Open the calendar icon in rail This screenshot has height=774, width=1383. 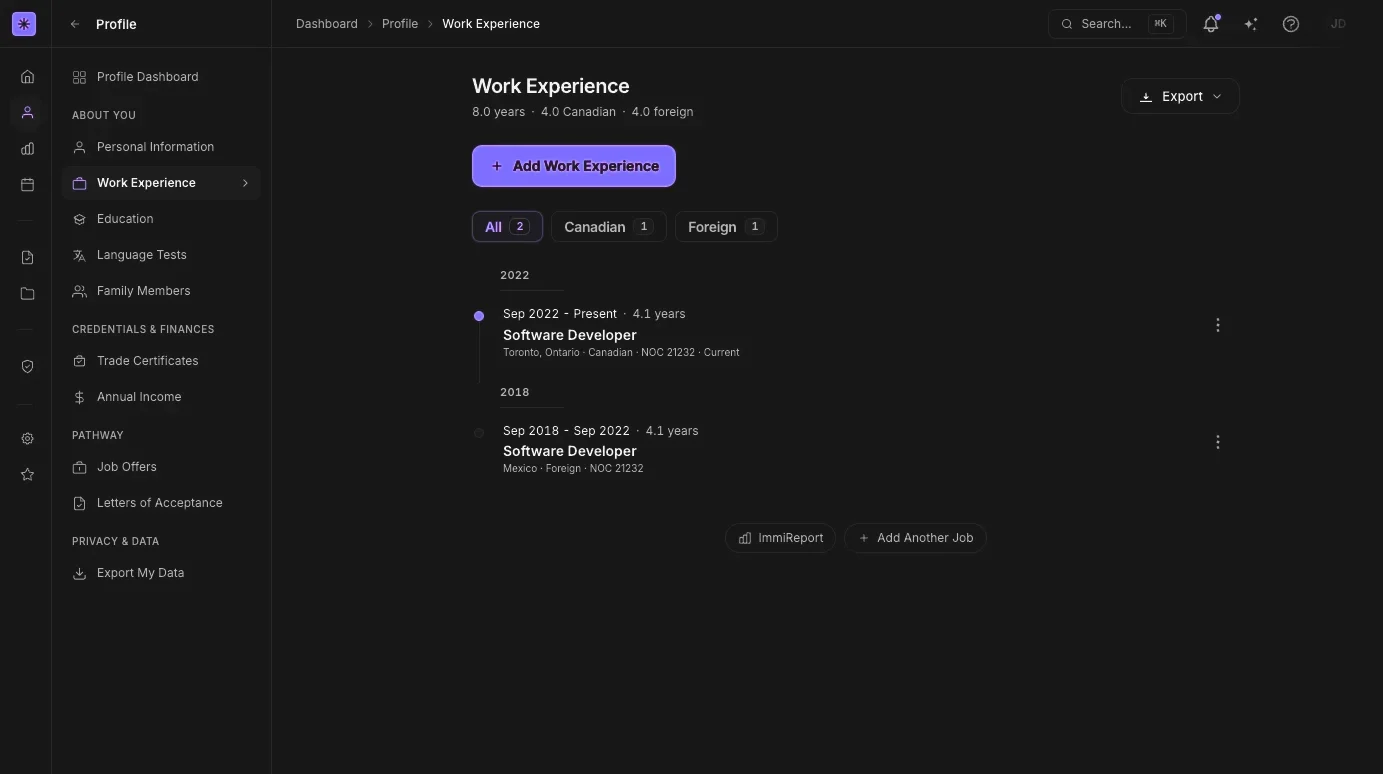(x=27, y=185)
